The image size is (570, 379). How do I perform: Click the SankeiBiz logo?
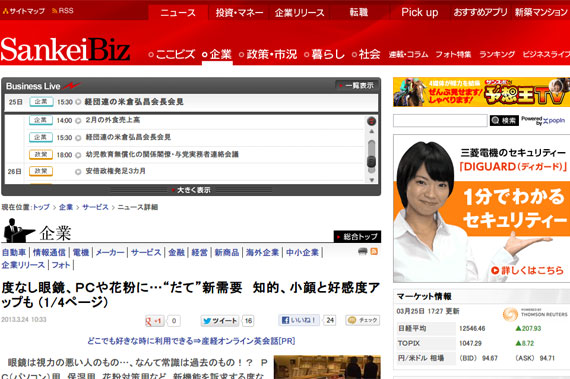click(x=65, y=49)
